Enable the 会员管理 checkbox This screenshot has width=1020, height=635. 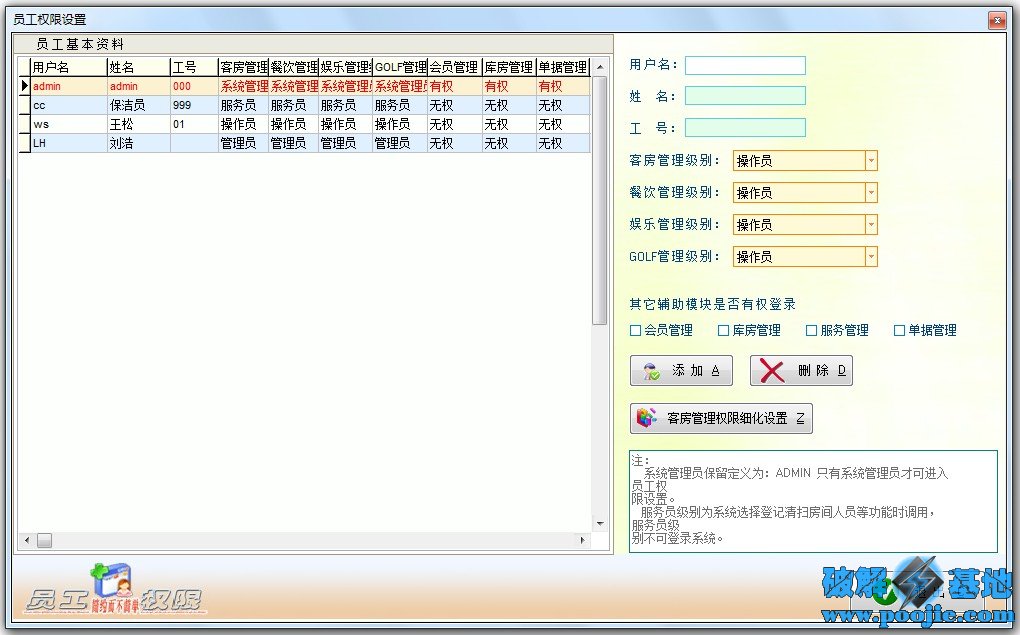click(x=635, y=331)
